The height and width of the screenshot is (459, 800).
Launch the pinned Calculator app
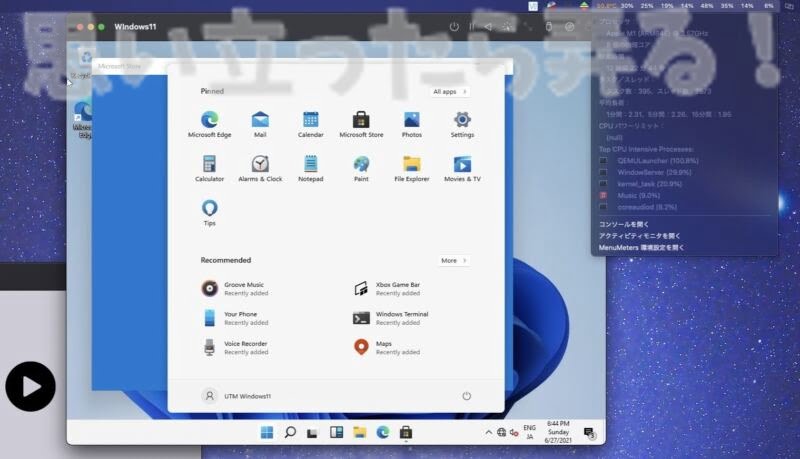tap(209, 168)
